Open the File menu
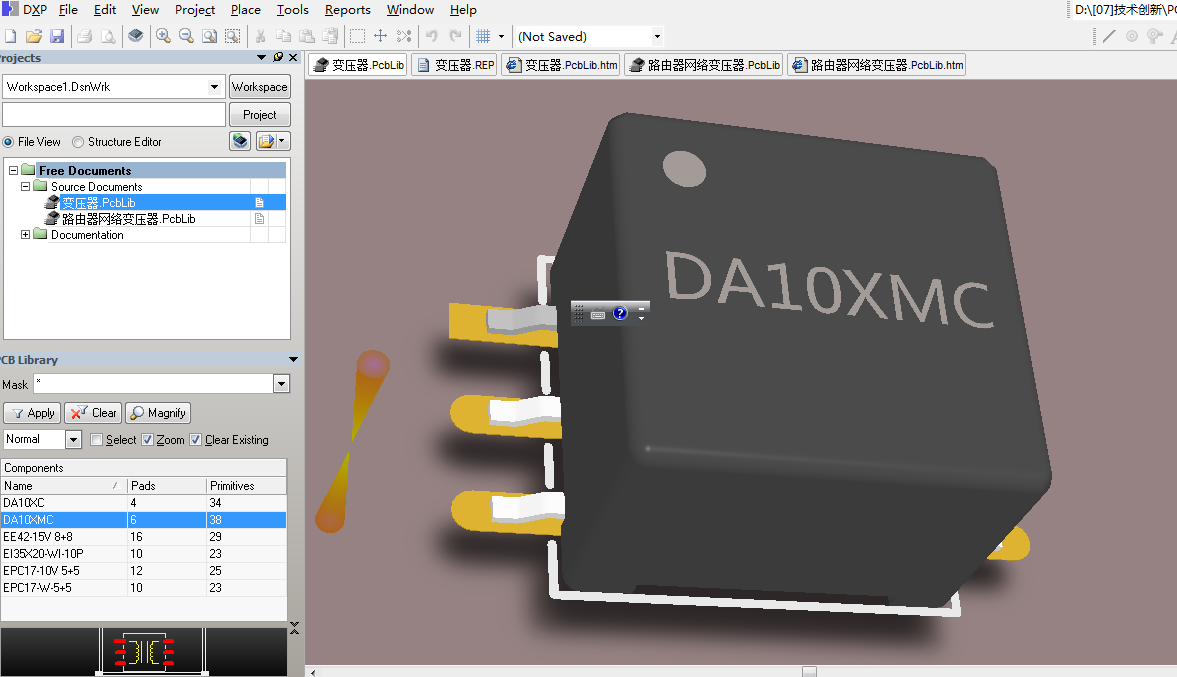The image size is (1177, 677). (68, 10)
